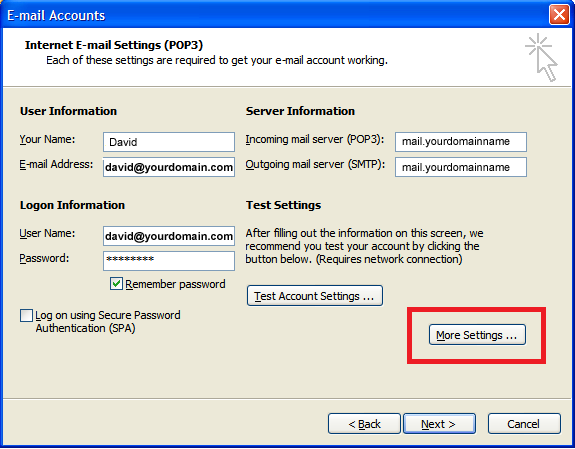Screen dimensions: 575x449
Task: Click the Server Information section heading
Action: 300,111
